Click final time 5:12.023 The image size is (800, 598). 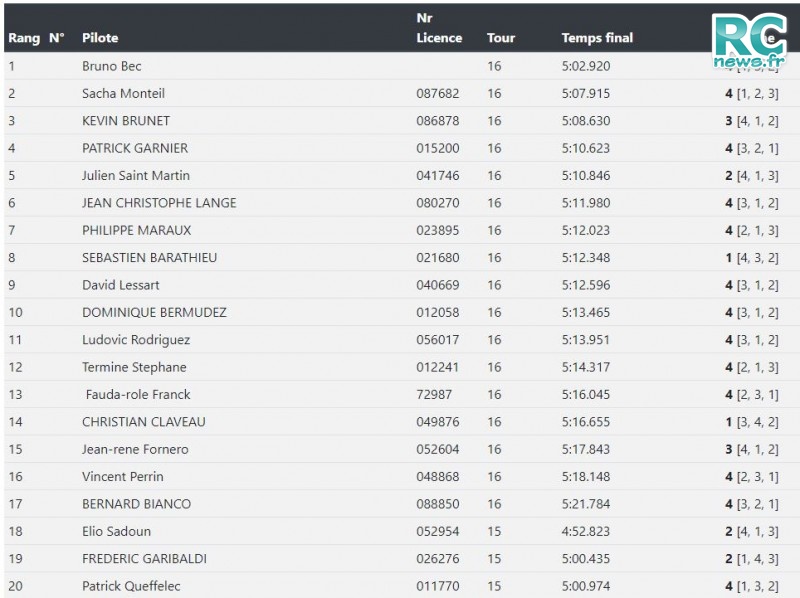pos(586,230)
